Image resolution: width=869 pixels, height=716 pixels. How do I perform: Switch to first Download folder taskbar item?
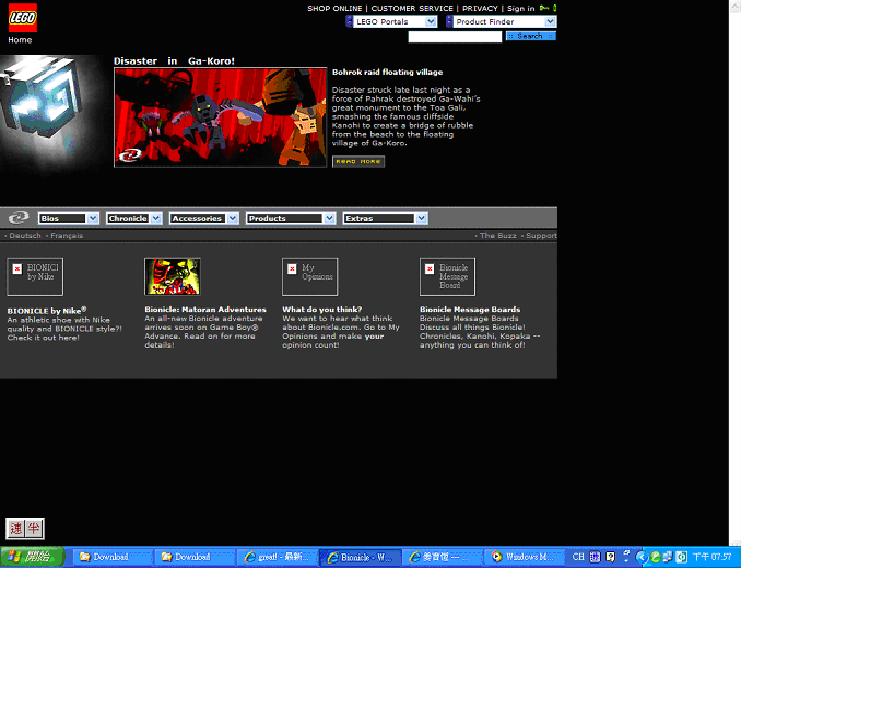pyautogui.click(x=113, y=556)
